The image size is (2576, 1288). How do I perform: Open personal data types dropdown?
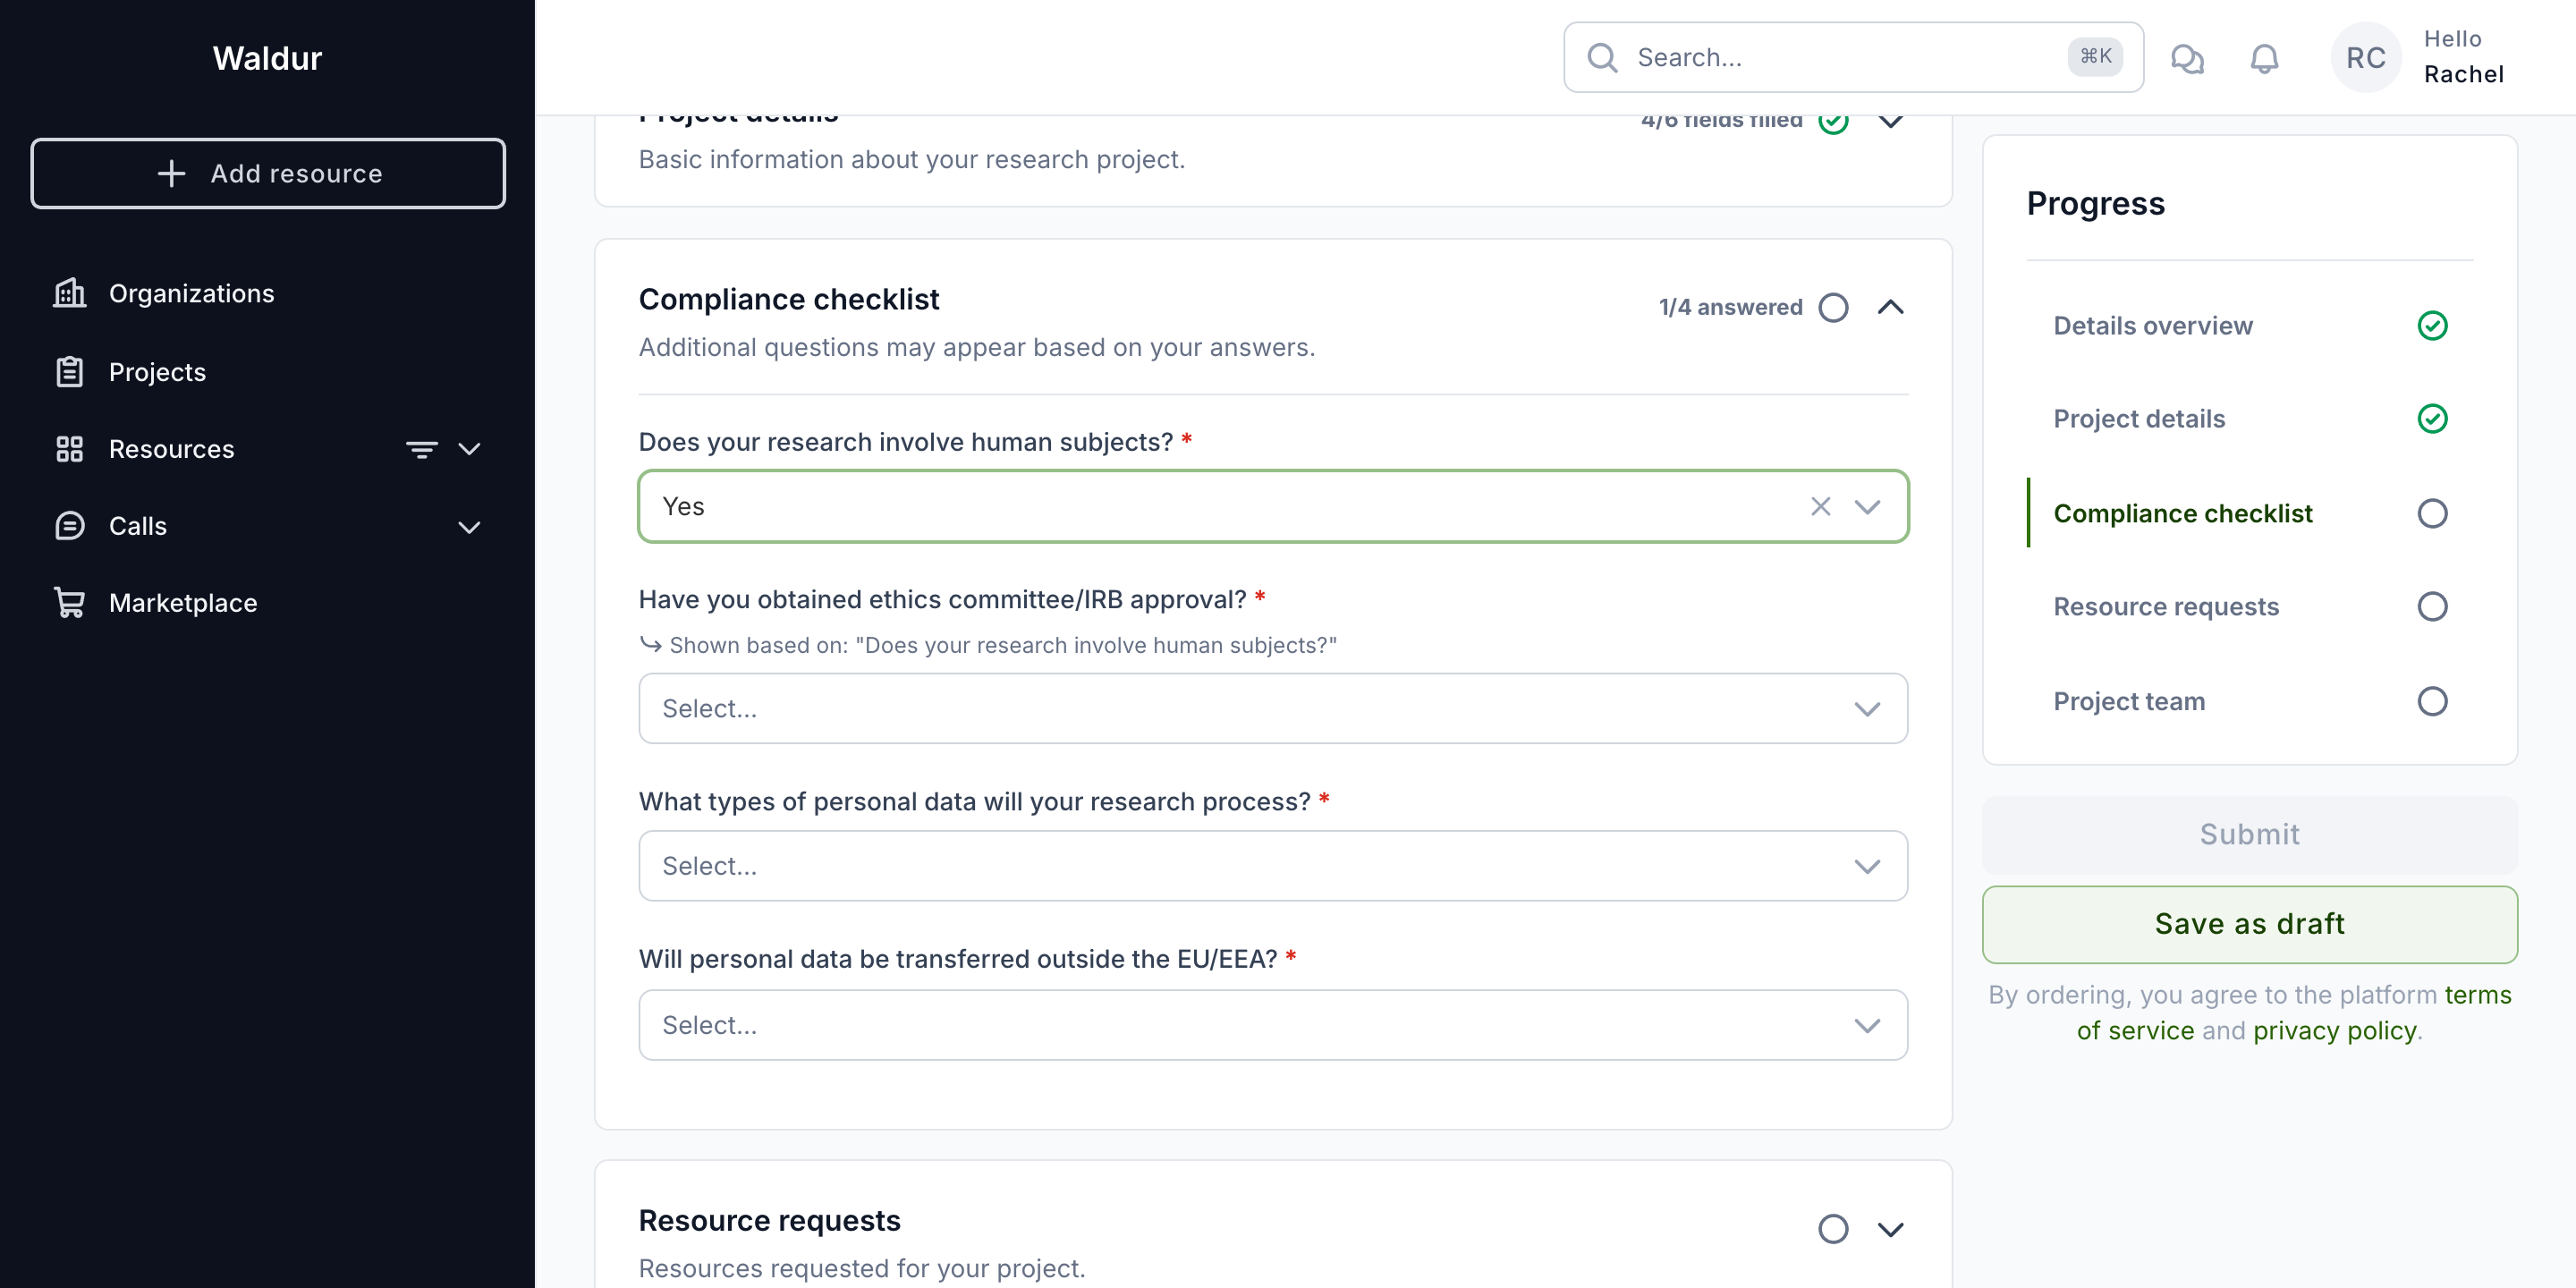coord(1272,865)
